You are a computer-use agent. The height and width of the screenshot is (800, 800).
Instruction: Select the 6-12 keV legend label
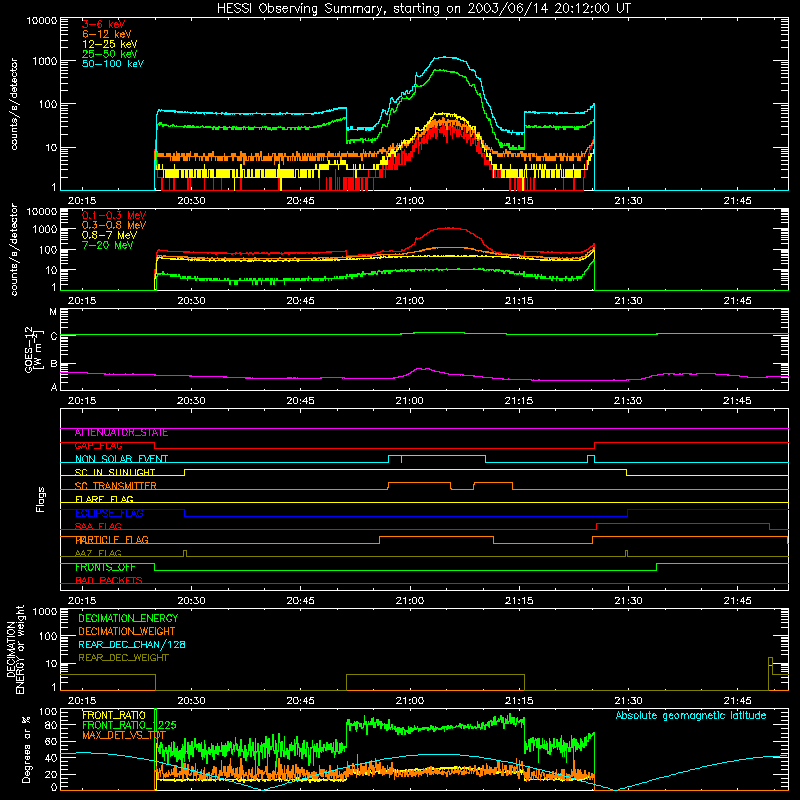pyautogui.click(x=106, y=34)
